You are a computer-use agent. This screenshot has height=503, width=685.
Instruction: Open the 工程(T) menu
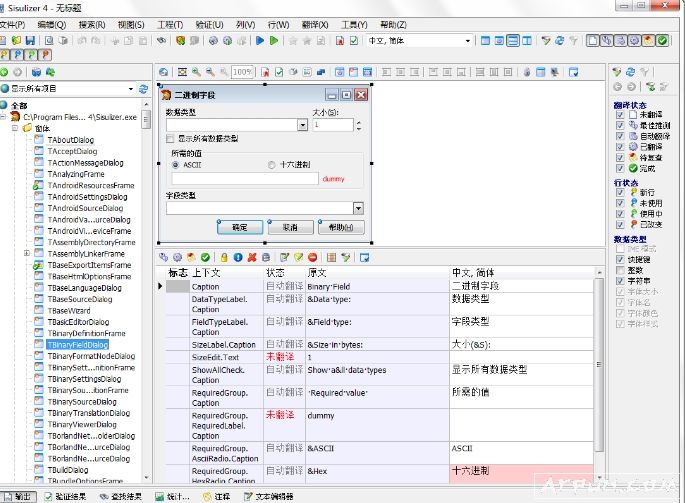(170, 23)
